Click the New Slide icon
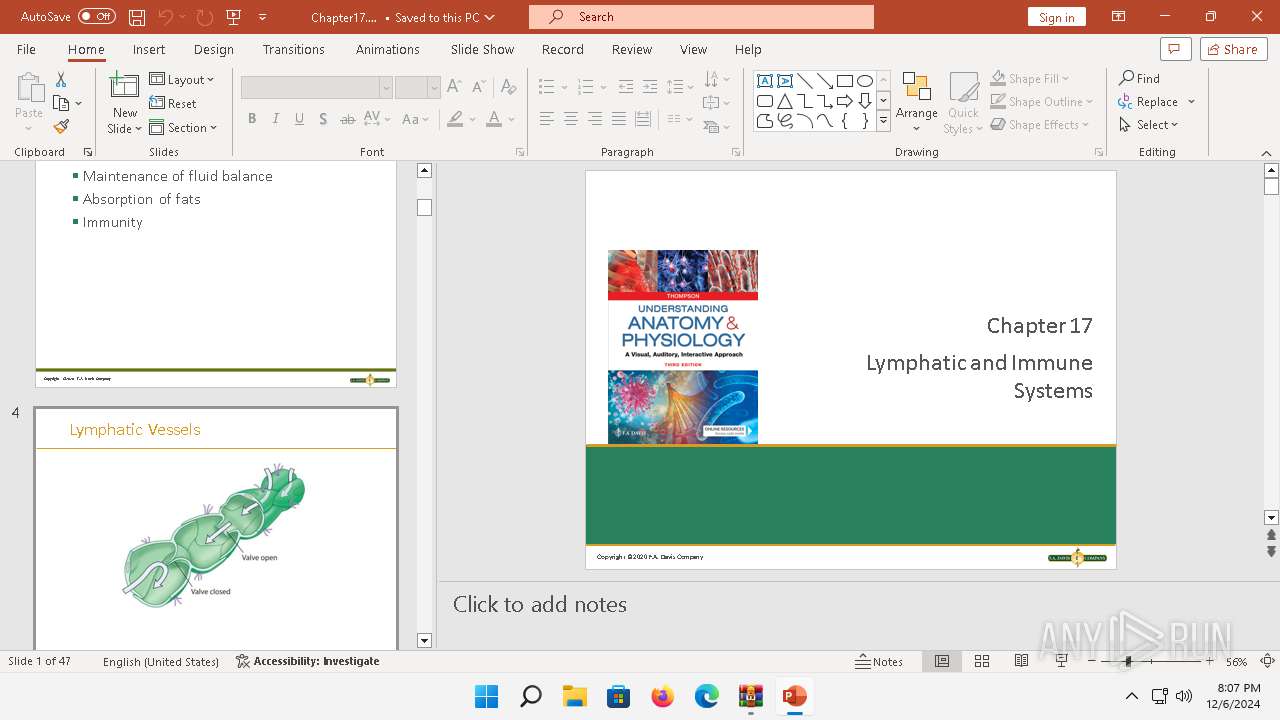 (125, 88)
